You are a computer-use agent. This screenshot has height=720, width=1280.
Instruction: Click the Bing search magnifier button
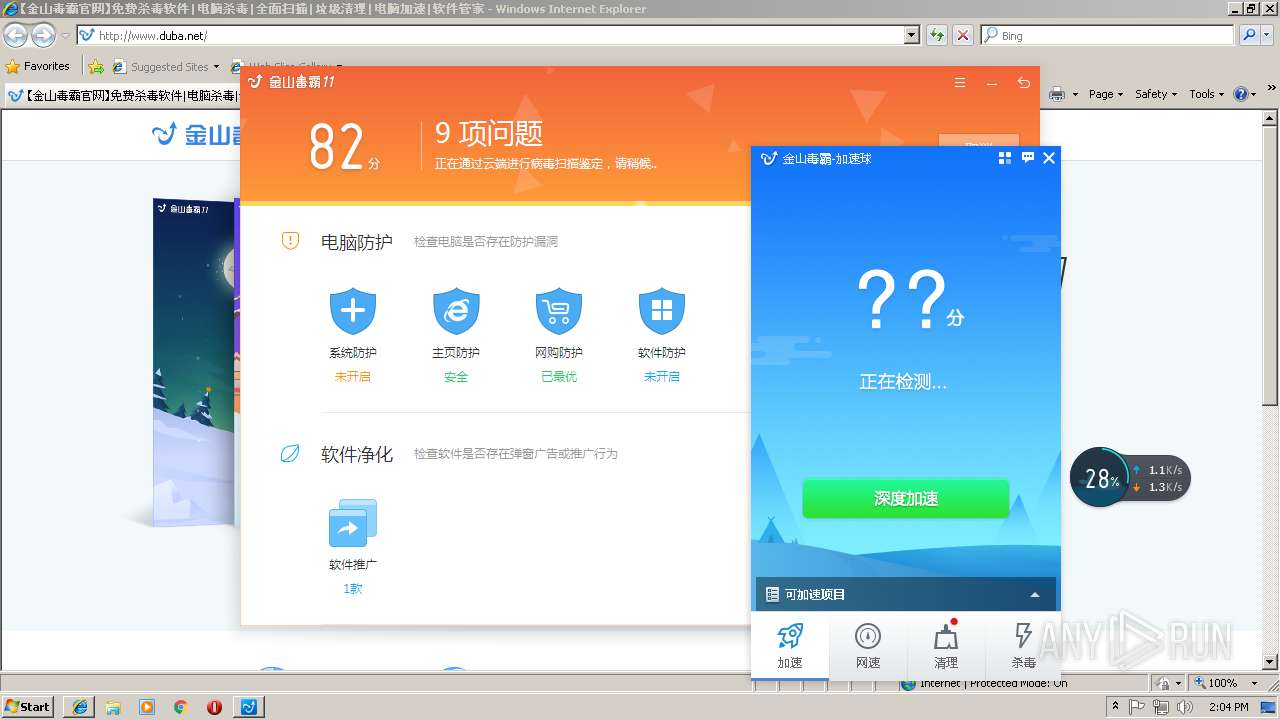coord(1249,35)
